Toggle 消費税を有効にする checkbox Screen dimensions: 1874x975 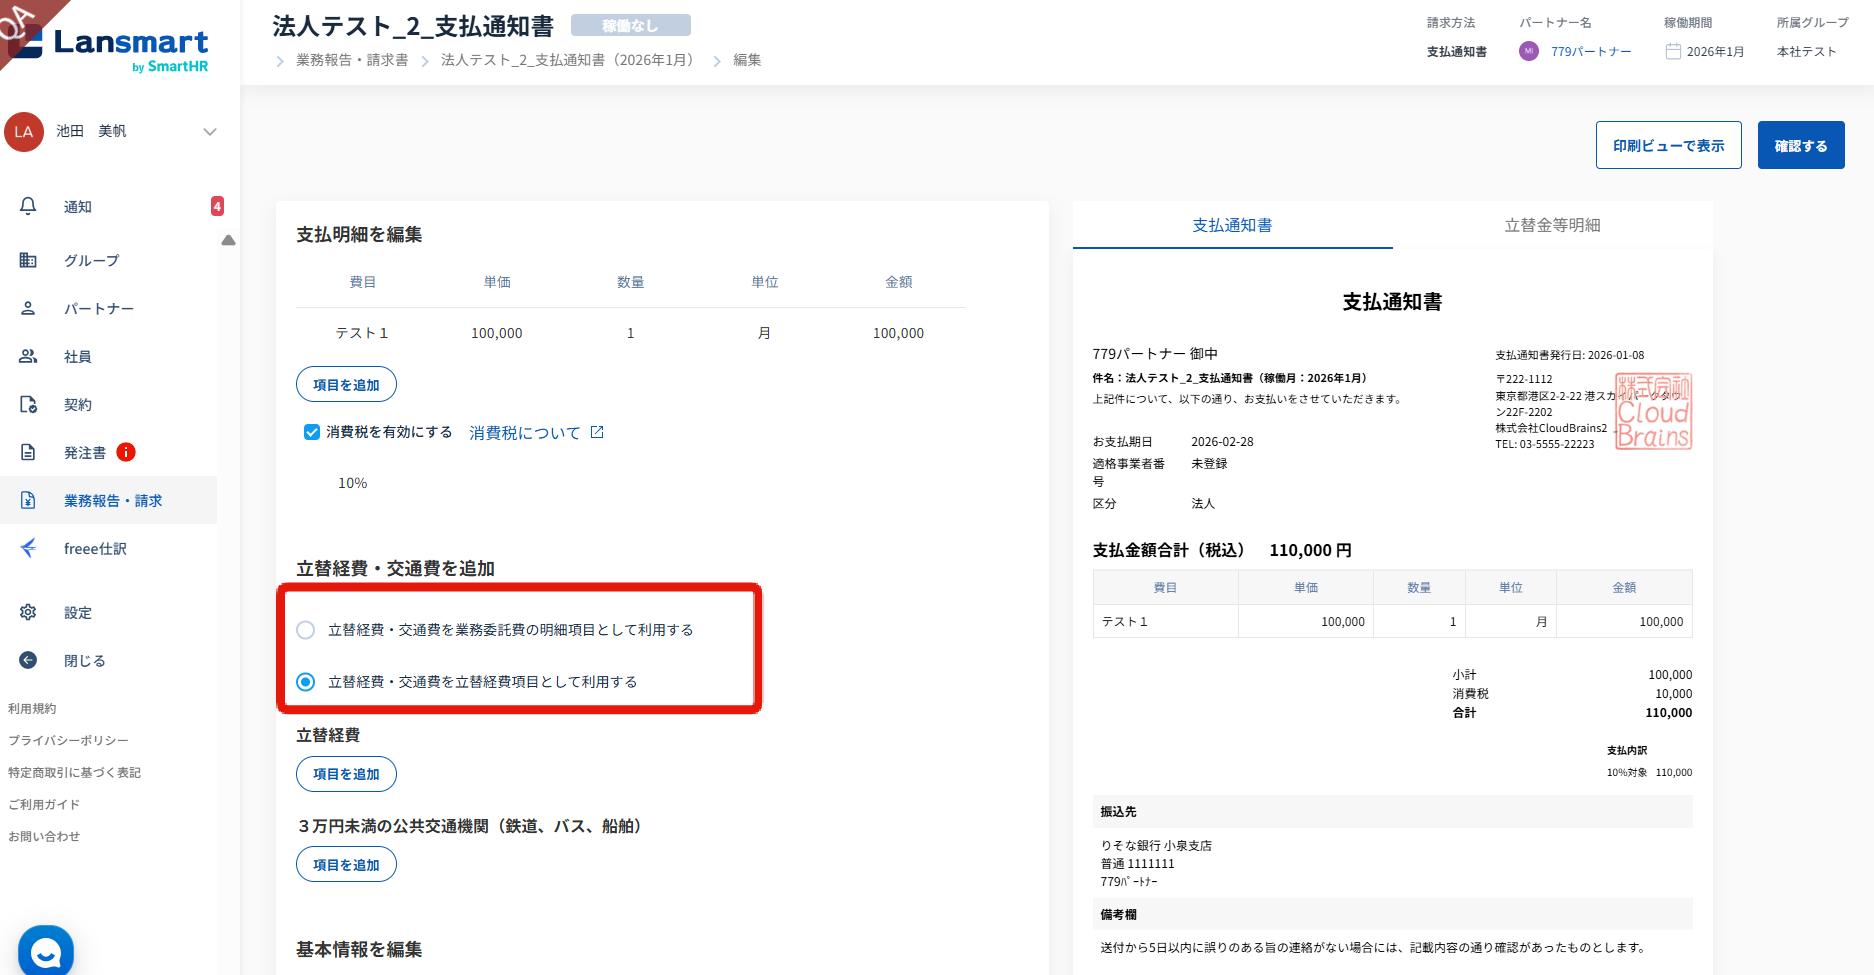coord(311,432)
